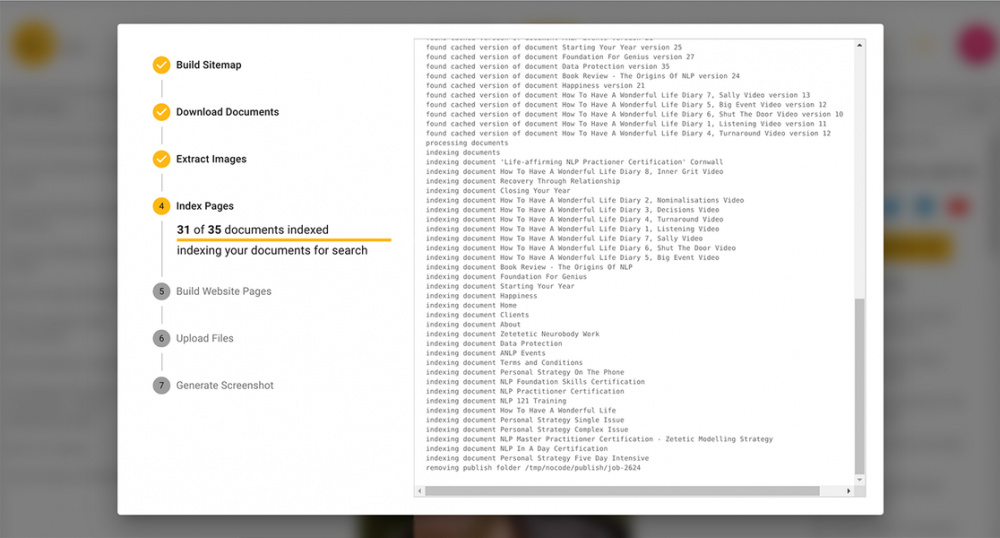Click the Build Sitemap completed checkmark icon
1000x538 pixels.
[161, 65]
